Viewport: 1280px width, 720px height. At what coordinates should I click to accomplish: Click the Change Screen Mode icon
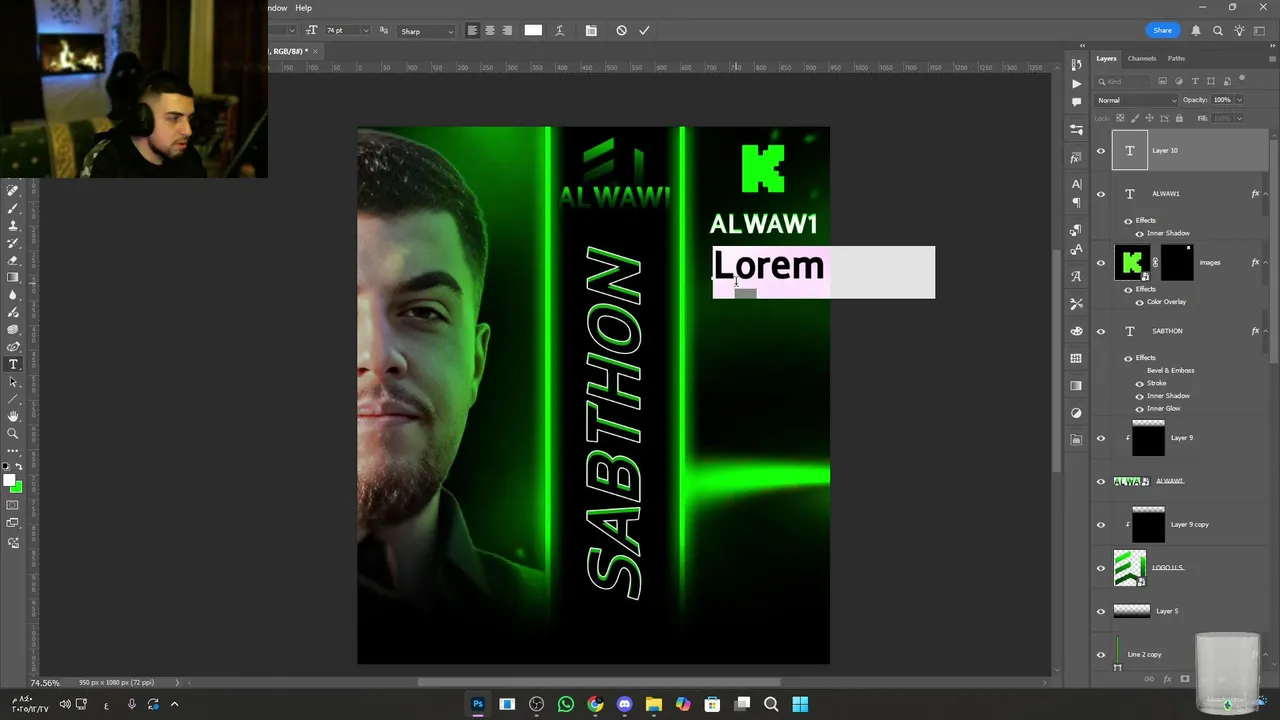[13, 522]
